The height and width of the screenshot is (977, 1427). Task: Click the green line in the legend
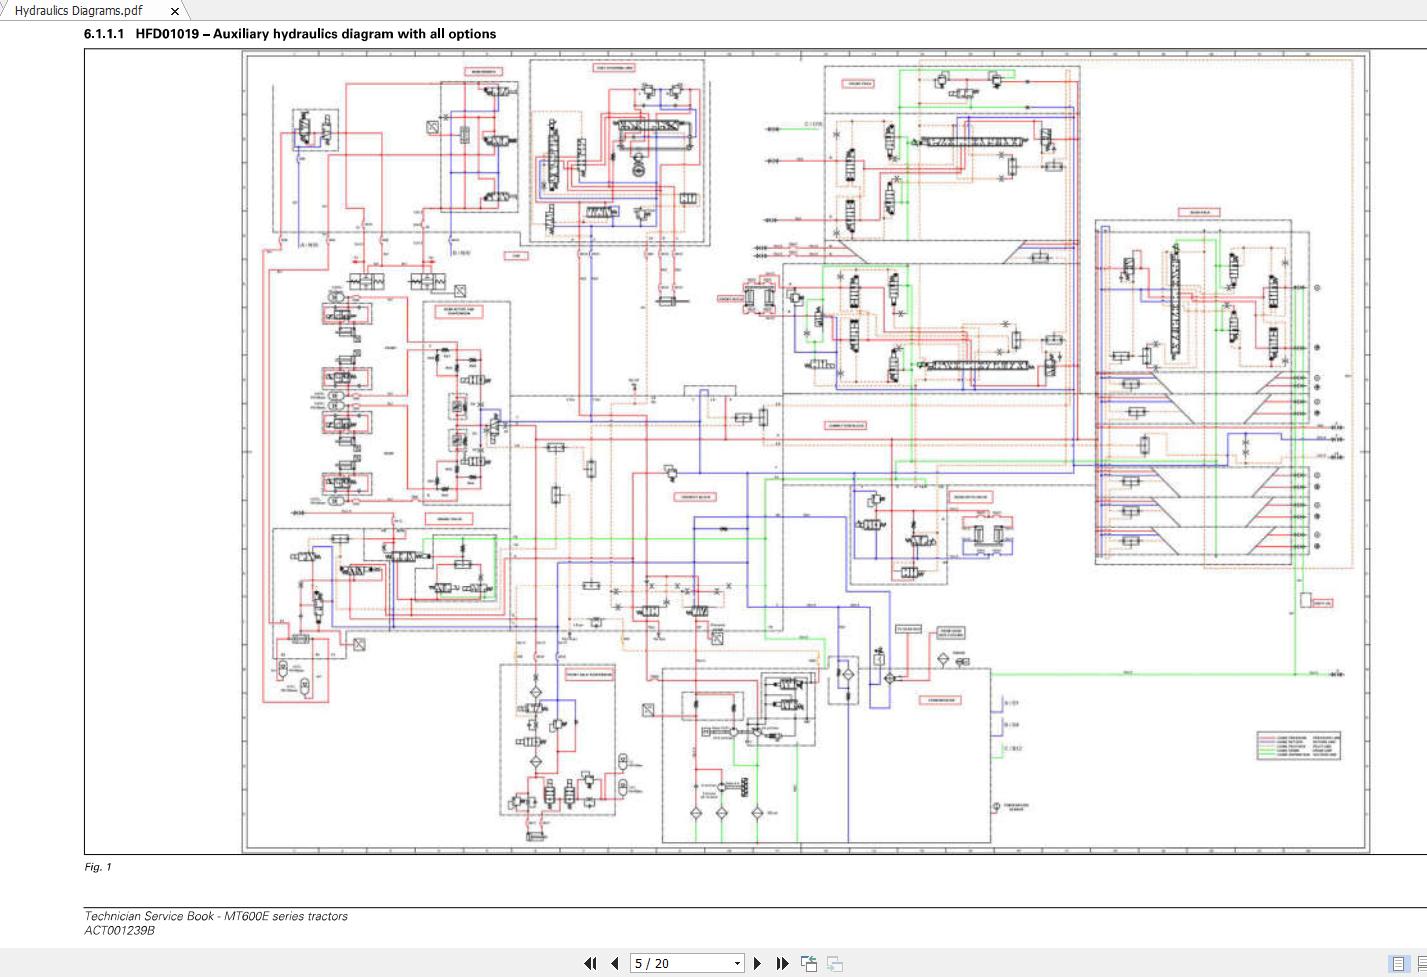[x=1267, y=750]
